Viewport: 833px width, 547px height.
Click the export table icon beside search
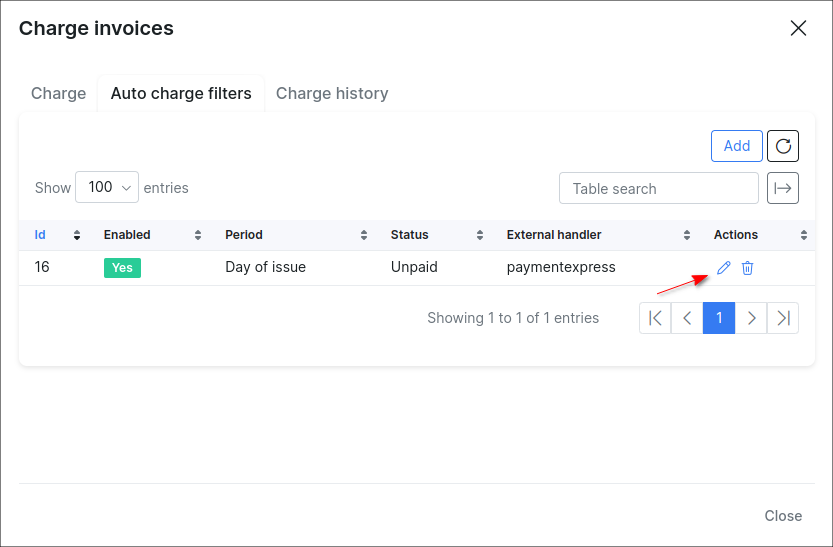tap(783, 188)
